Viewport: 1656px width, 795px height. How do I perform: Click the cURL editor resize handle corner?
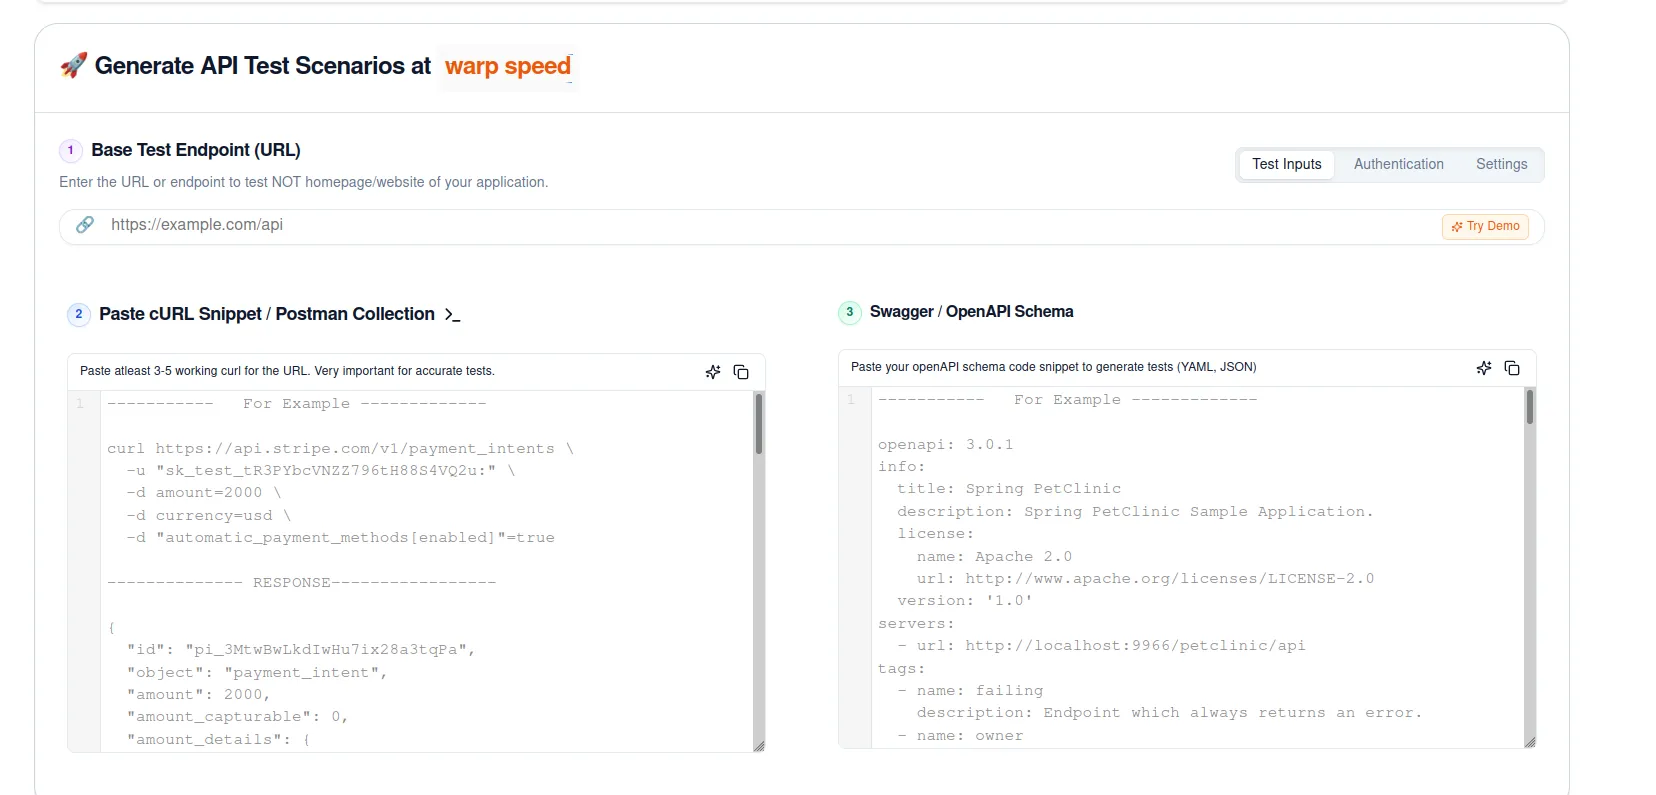coord(759,746)
